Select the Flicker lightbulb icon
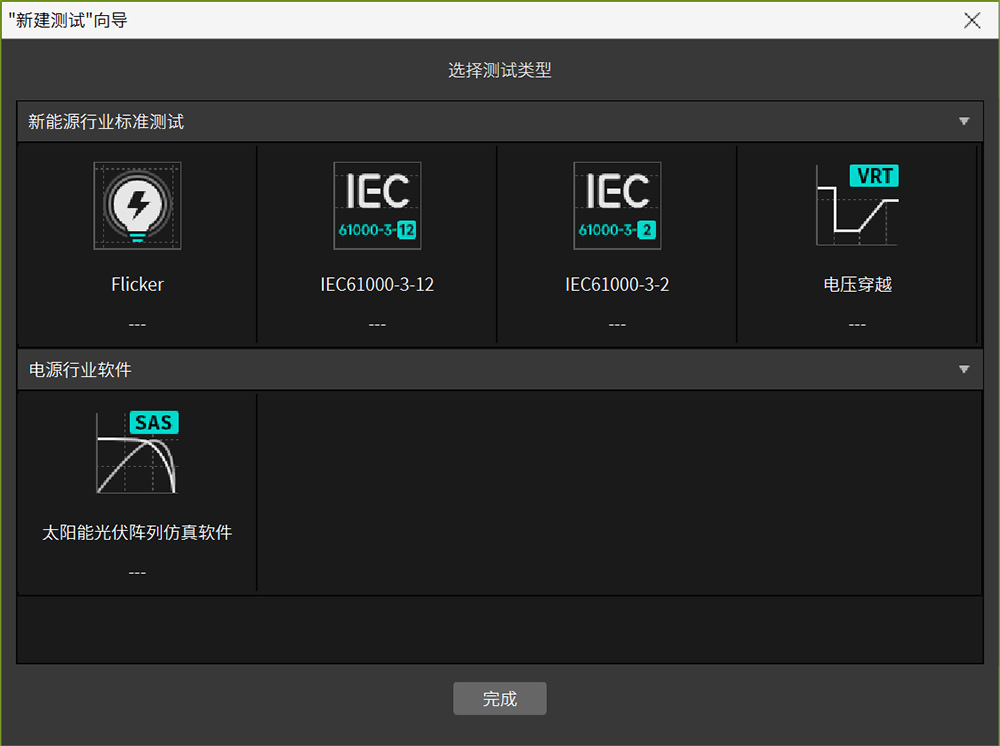The image size is (1000, 746). (x=137, y=206)
